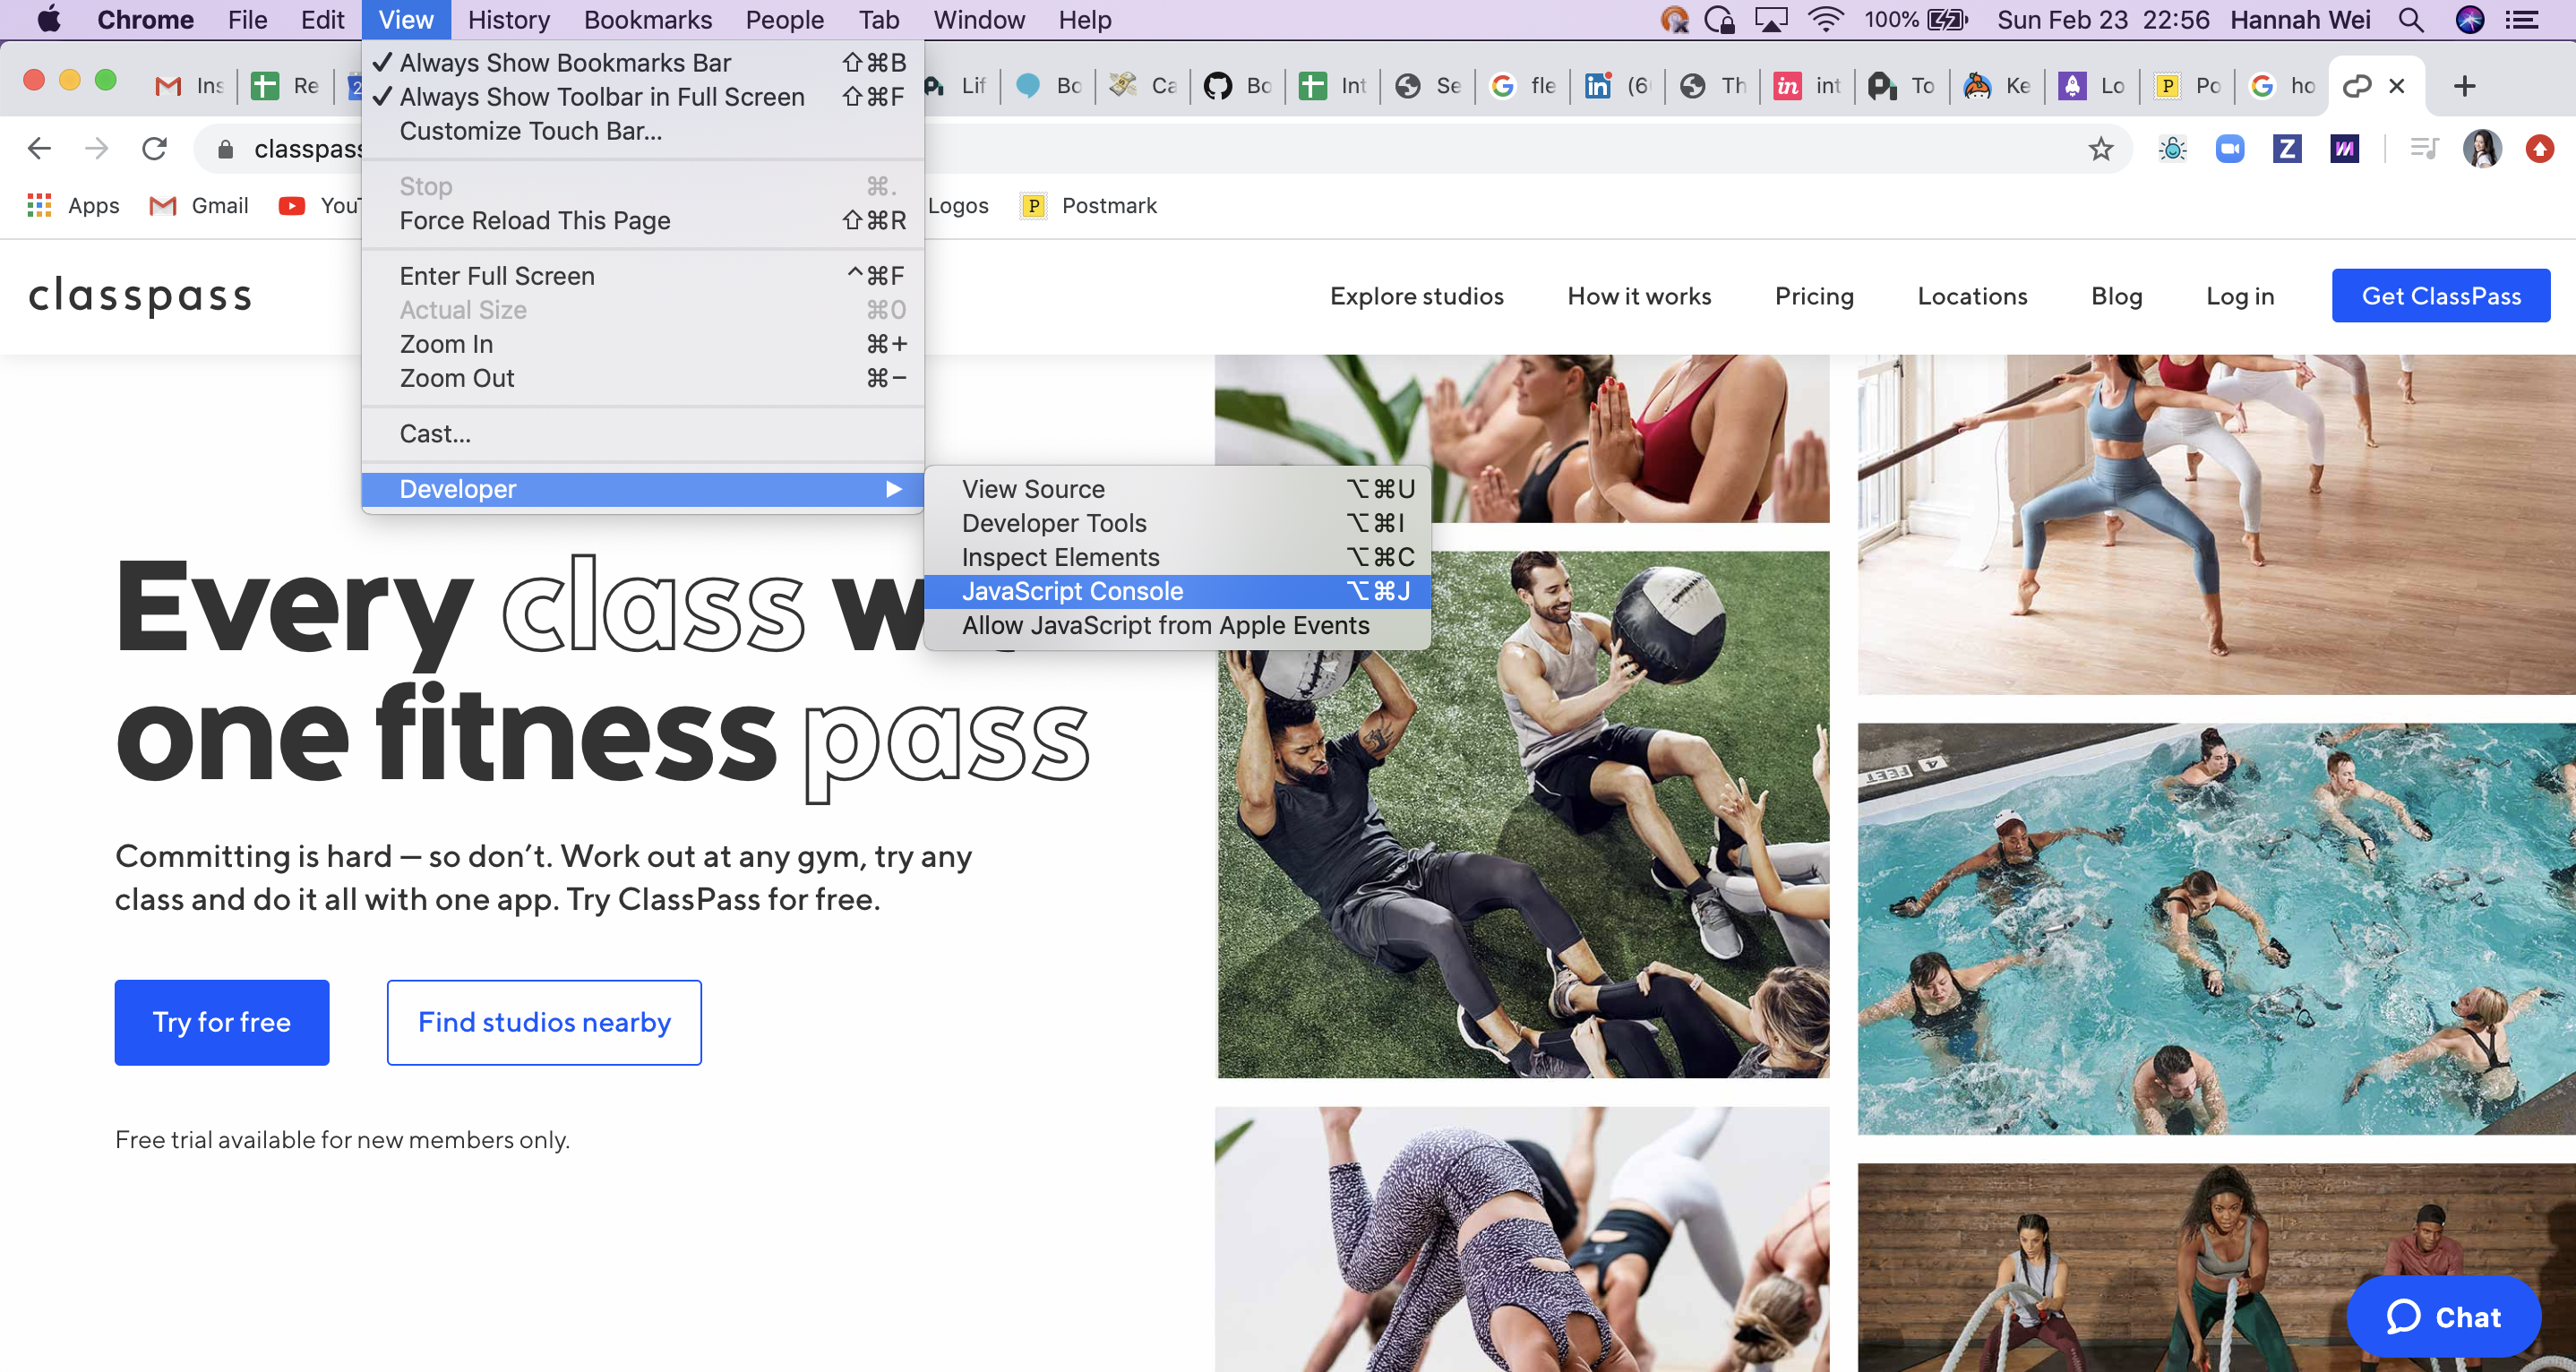Open macOS Spotlight search icon
Viewport: 2576px width, 1372px height.
point(2411,20)
